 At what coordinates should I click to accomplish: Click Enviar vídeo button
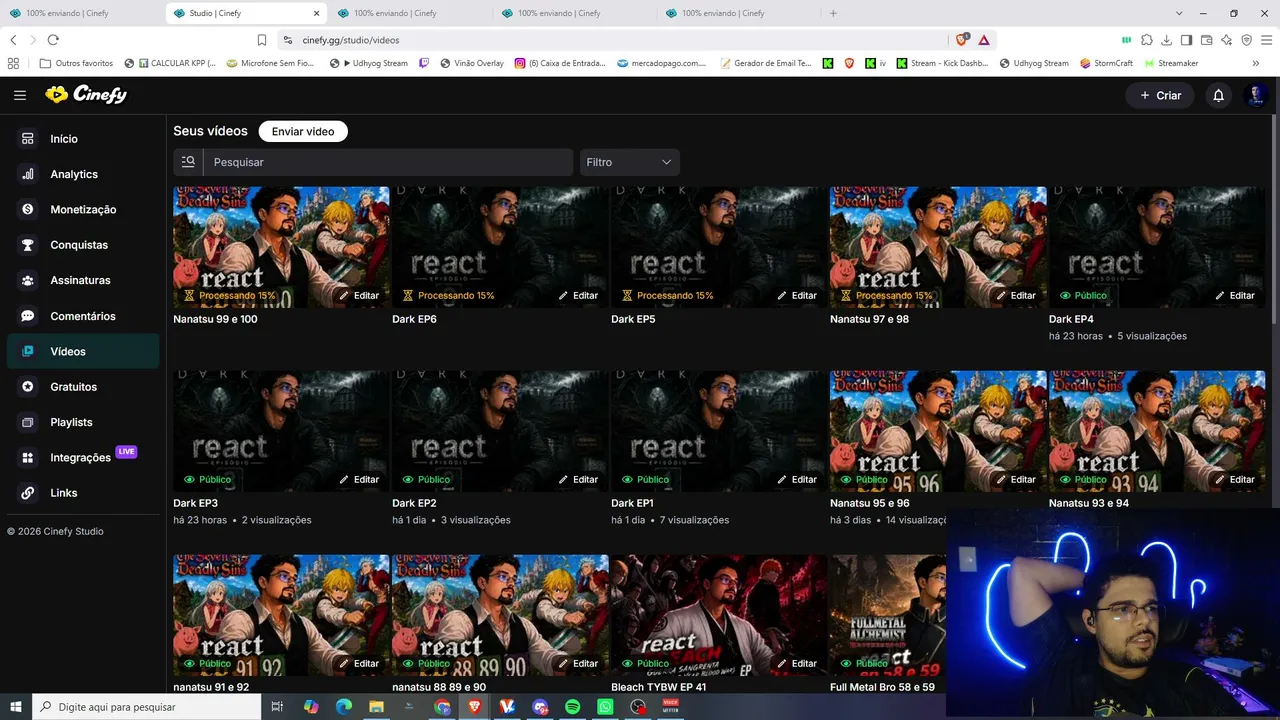click(303, 131)
